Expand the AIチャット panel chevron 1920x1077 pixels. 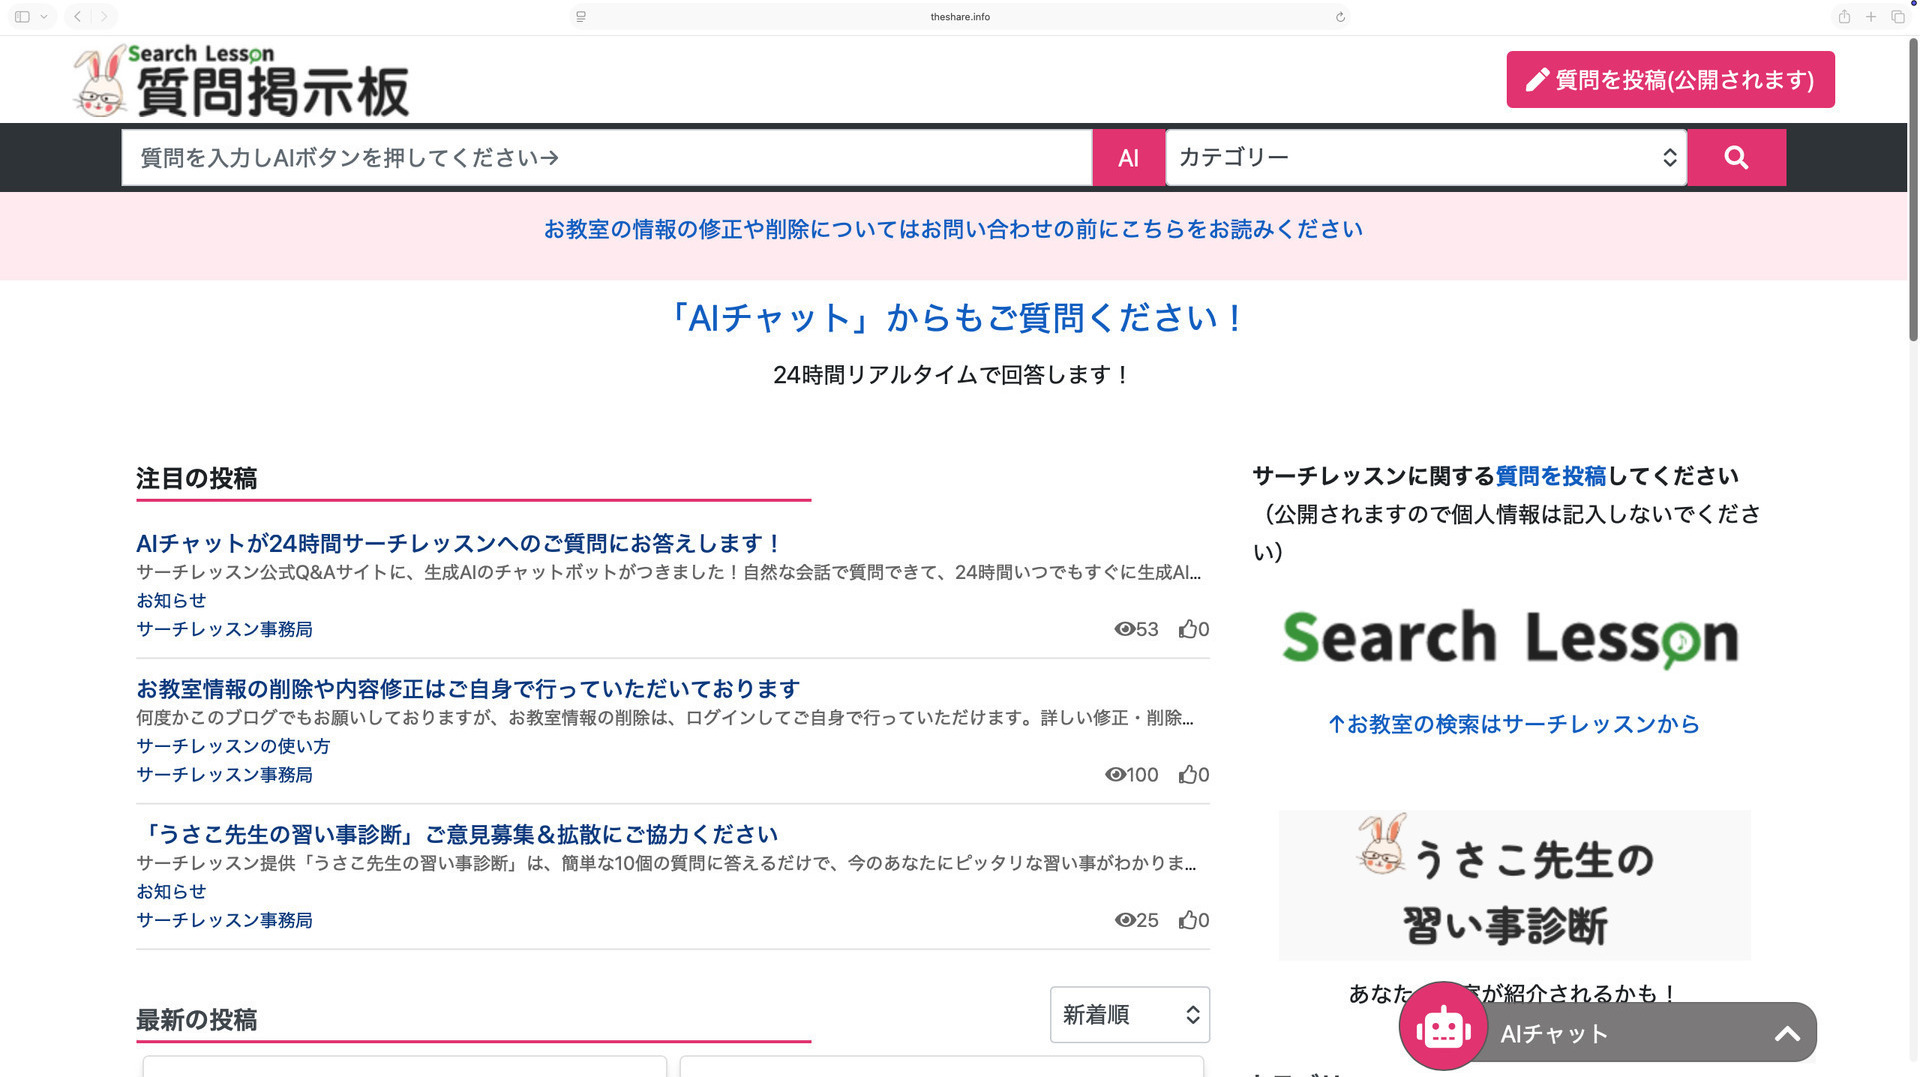(1787, 1034)
